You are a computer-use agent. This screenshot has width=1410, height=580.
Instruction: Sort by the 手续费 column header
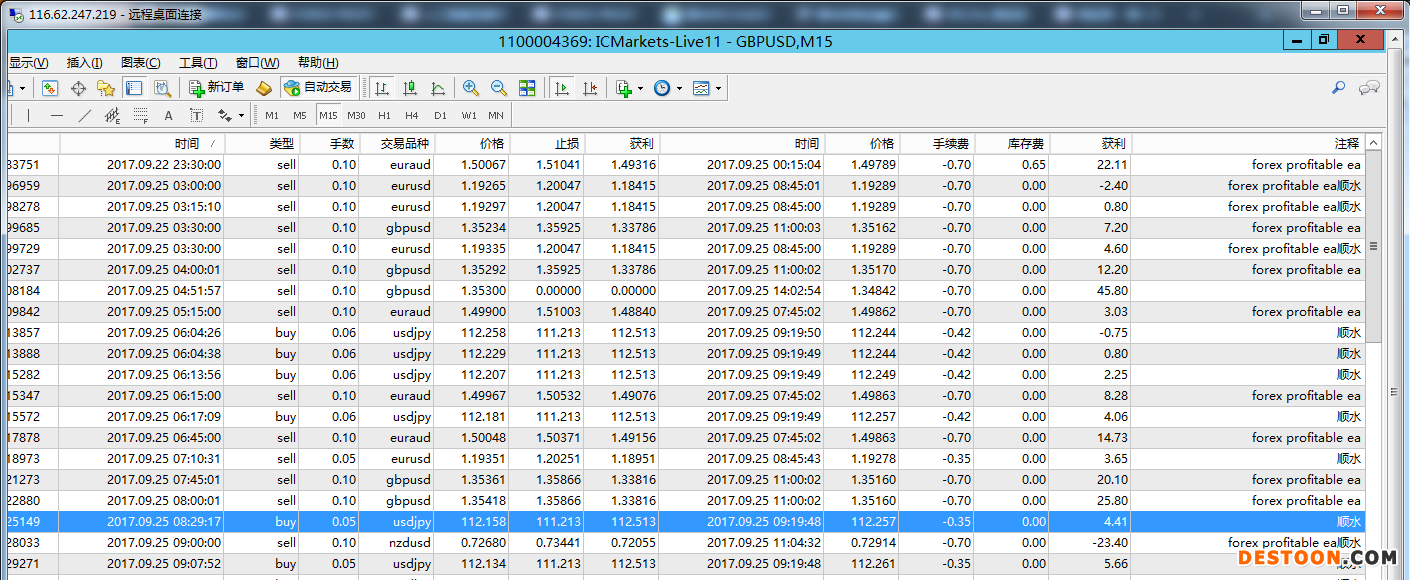[937, 144]
